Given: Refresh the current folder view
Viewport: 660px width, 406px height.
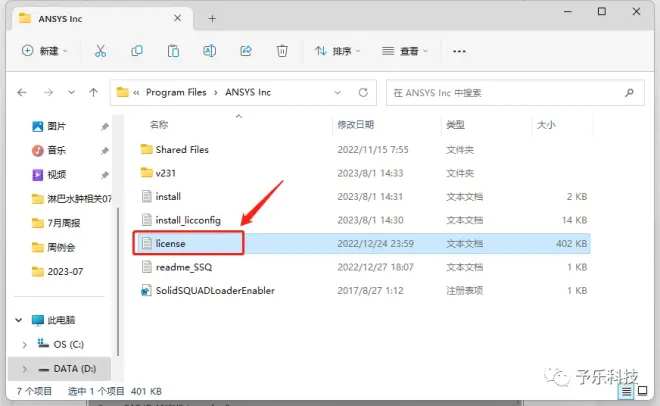Looking at the screenshot, I should [x=363, y=92].
